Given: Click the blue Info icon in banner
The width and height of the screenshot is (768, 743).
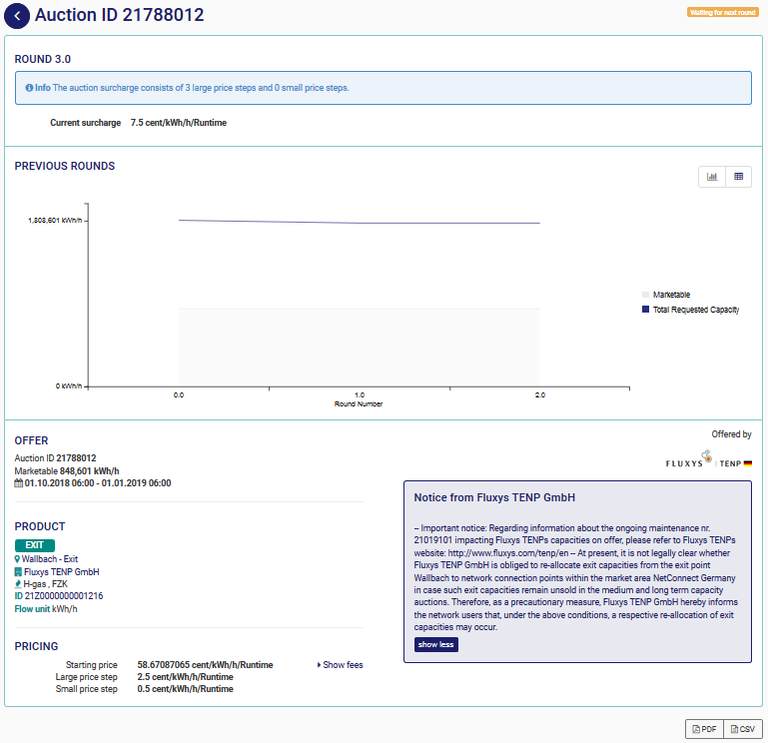Looking at the screenshot, I should click(x=28, y=88).
